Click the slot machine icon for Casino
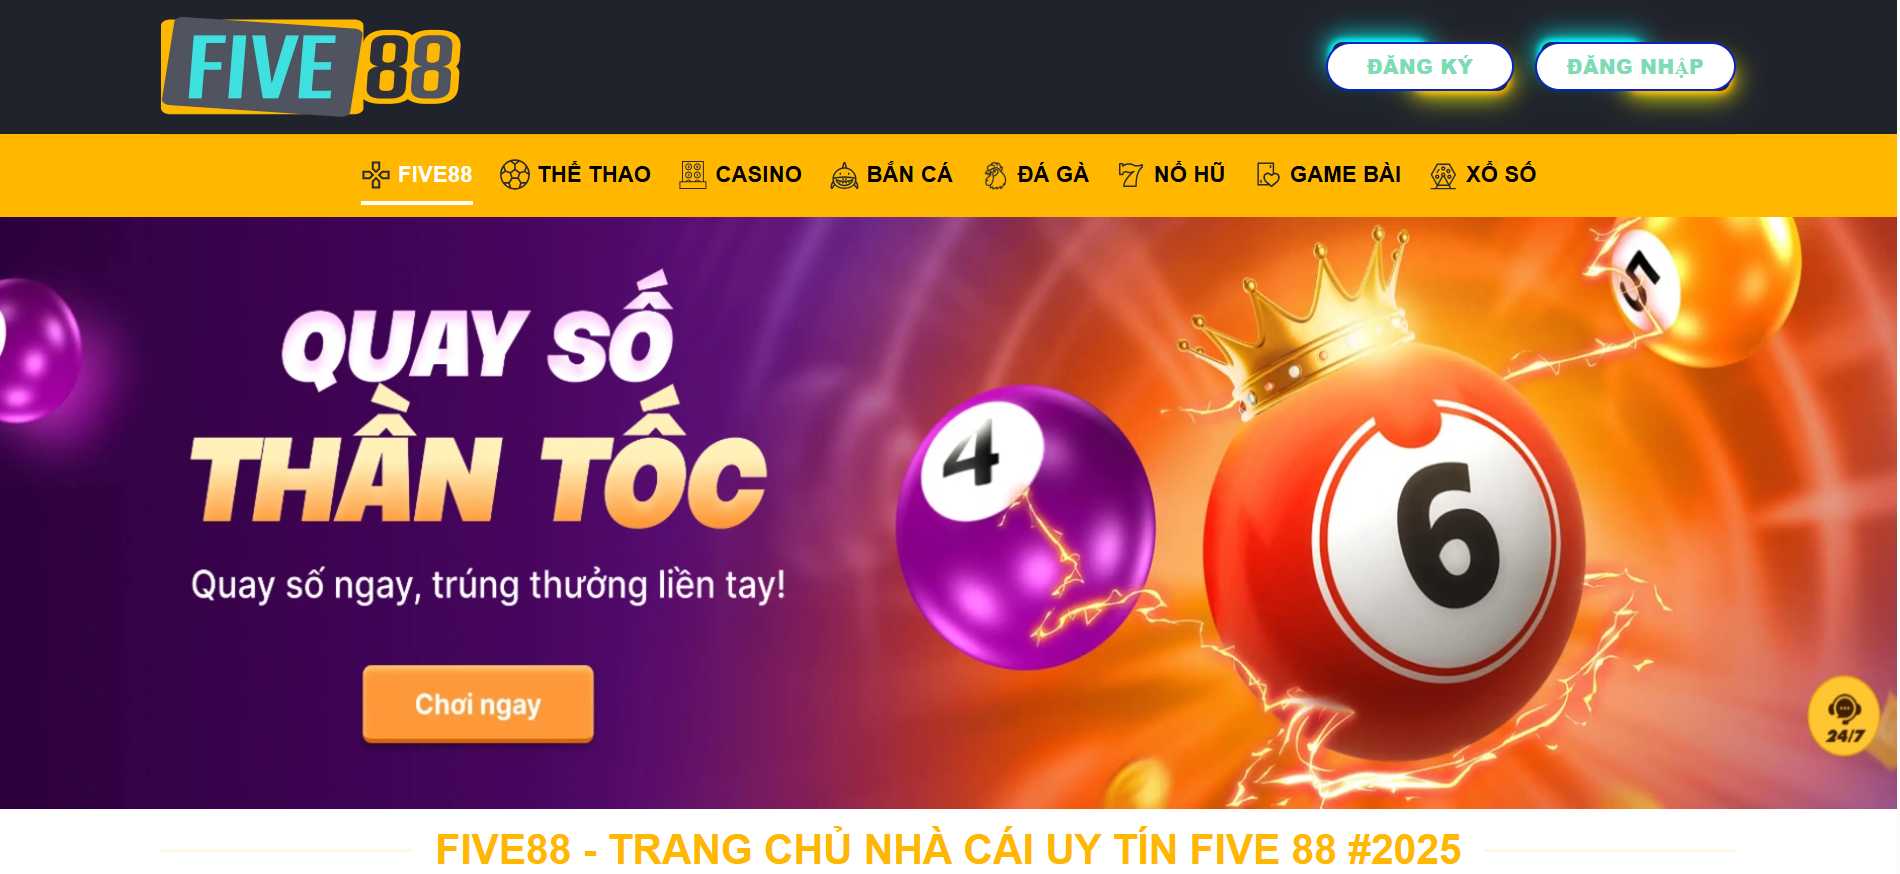The height and width of the screenshot is (874, 1900). coord(693,175)
